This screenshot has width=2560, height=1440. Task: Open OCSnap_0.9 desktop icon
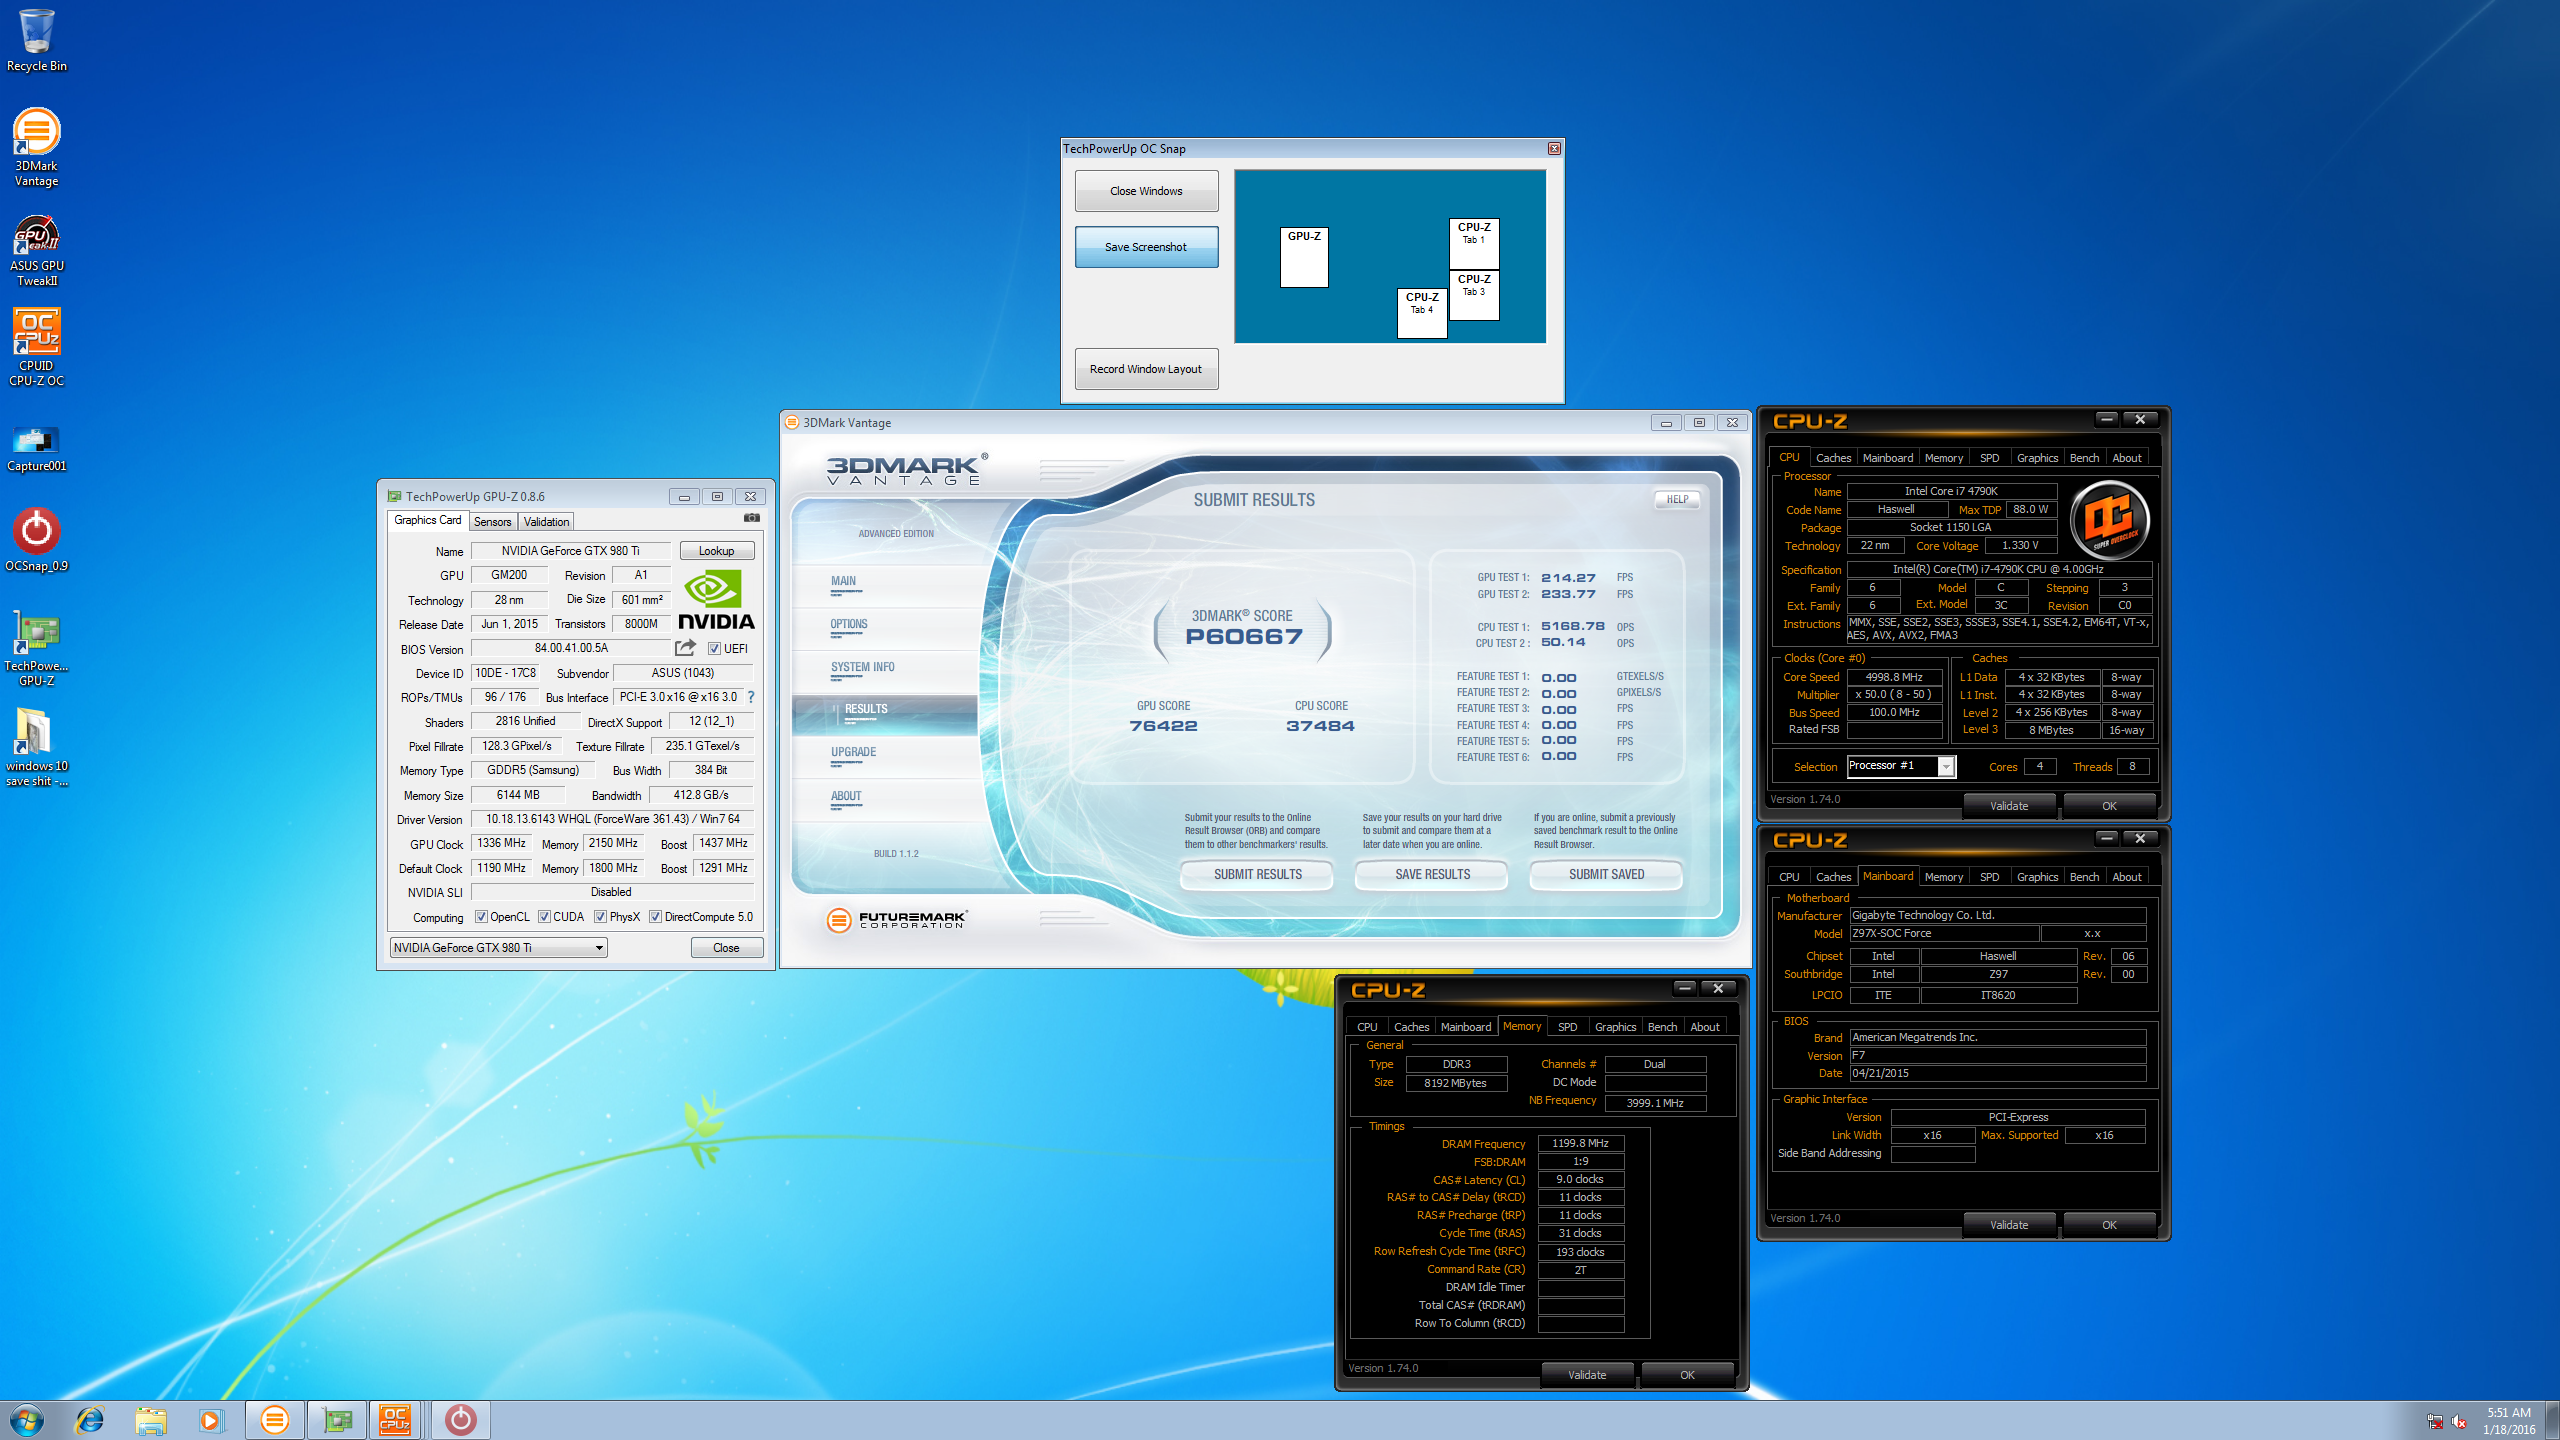click(36, 540)
